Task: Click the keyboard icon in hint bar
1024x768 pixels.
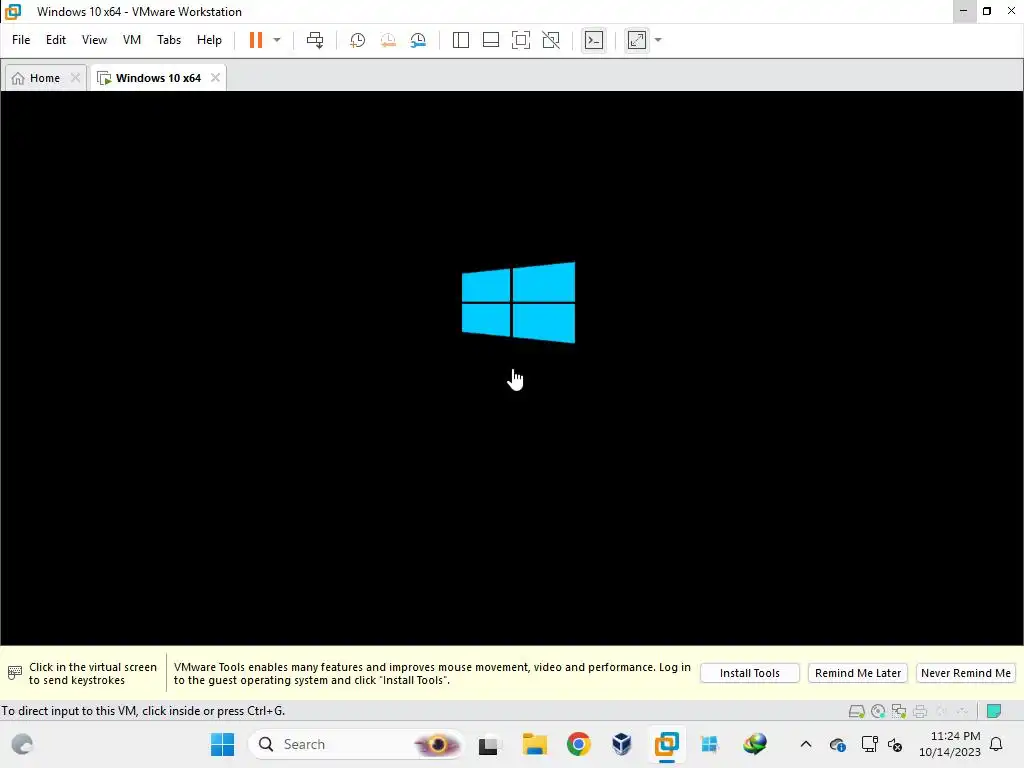Action: (14, 673)
